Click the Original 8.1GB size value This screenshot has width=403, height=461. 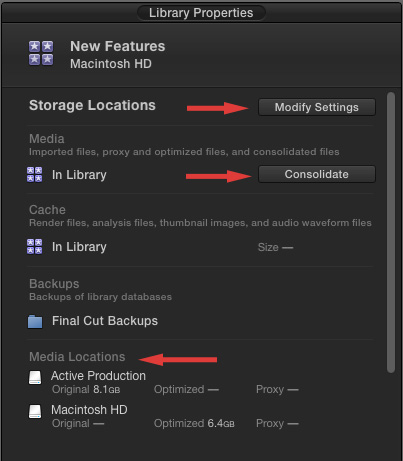(86, 389)
